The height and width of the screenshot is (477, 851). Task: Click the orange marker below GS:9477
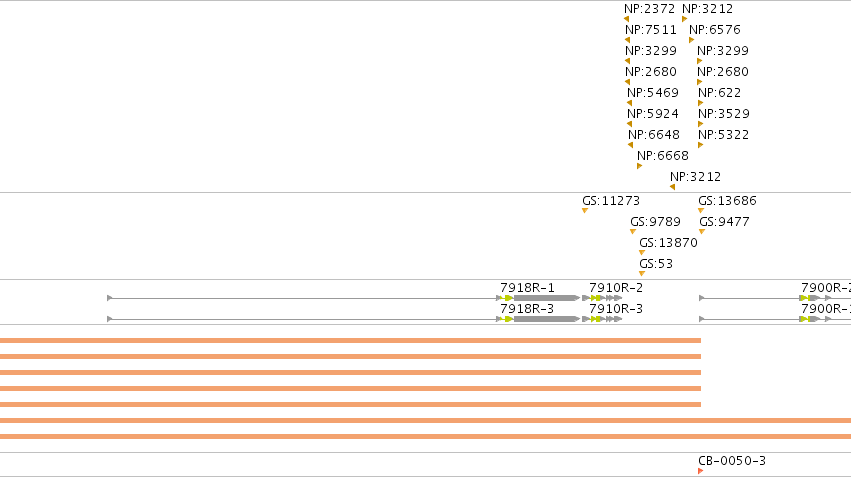point(702,232)
